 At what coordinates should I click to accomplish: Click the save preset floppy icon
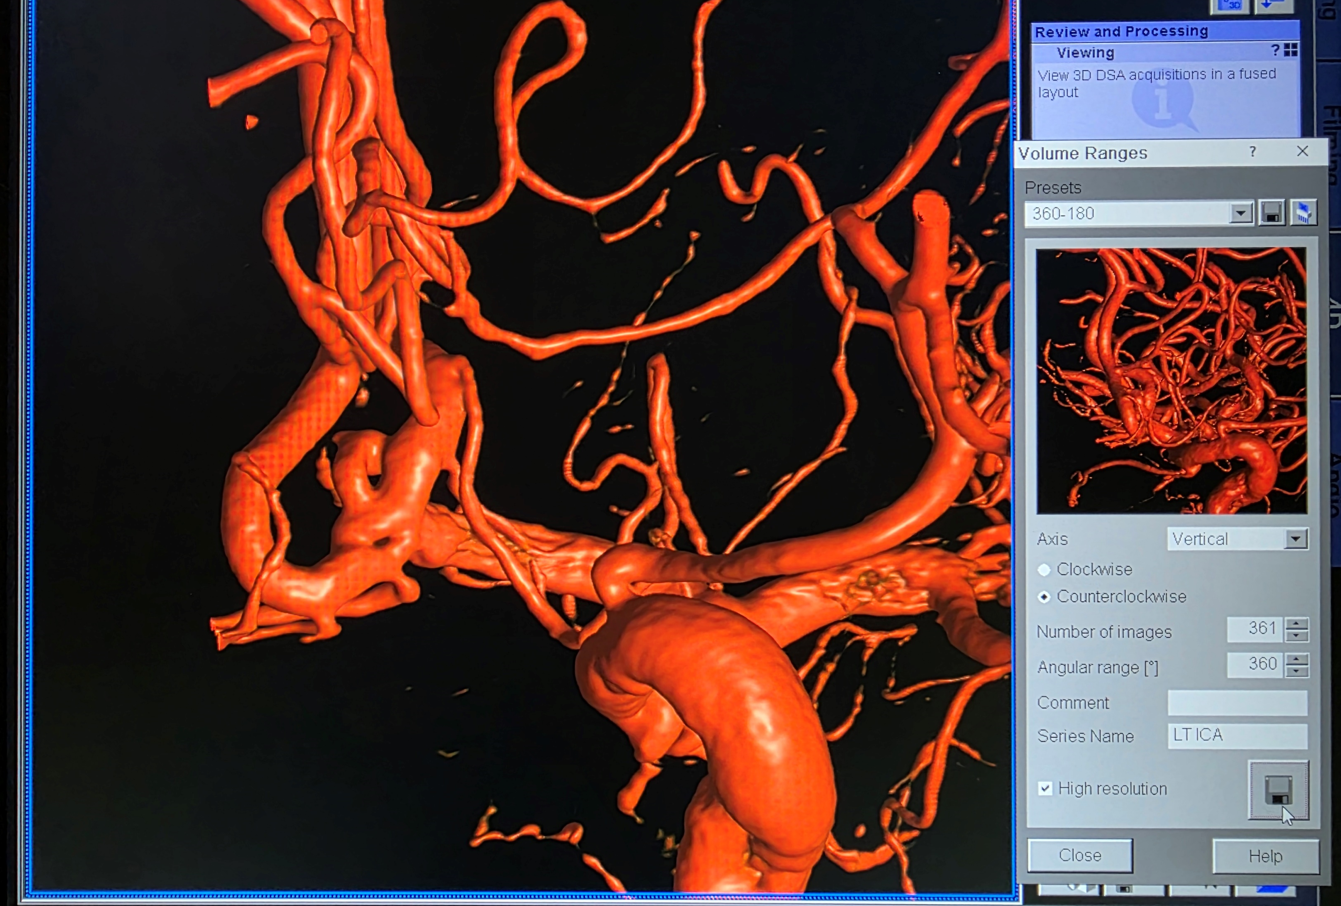(1271, 213)
